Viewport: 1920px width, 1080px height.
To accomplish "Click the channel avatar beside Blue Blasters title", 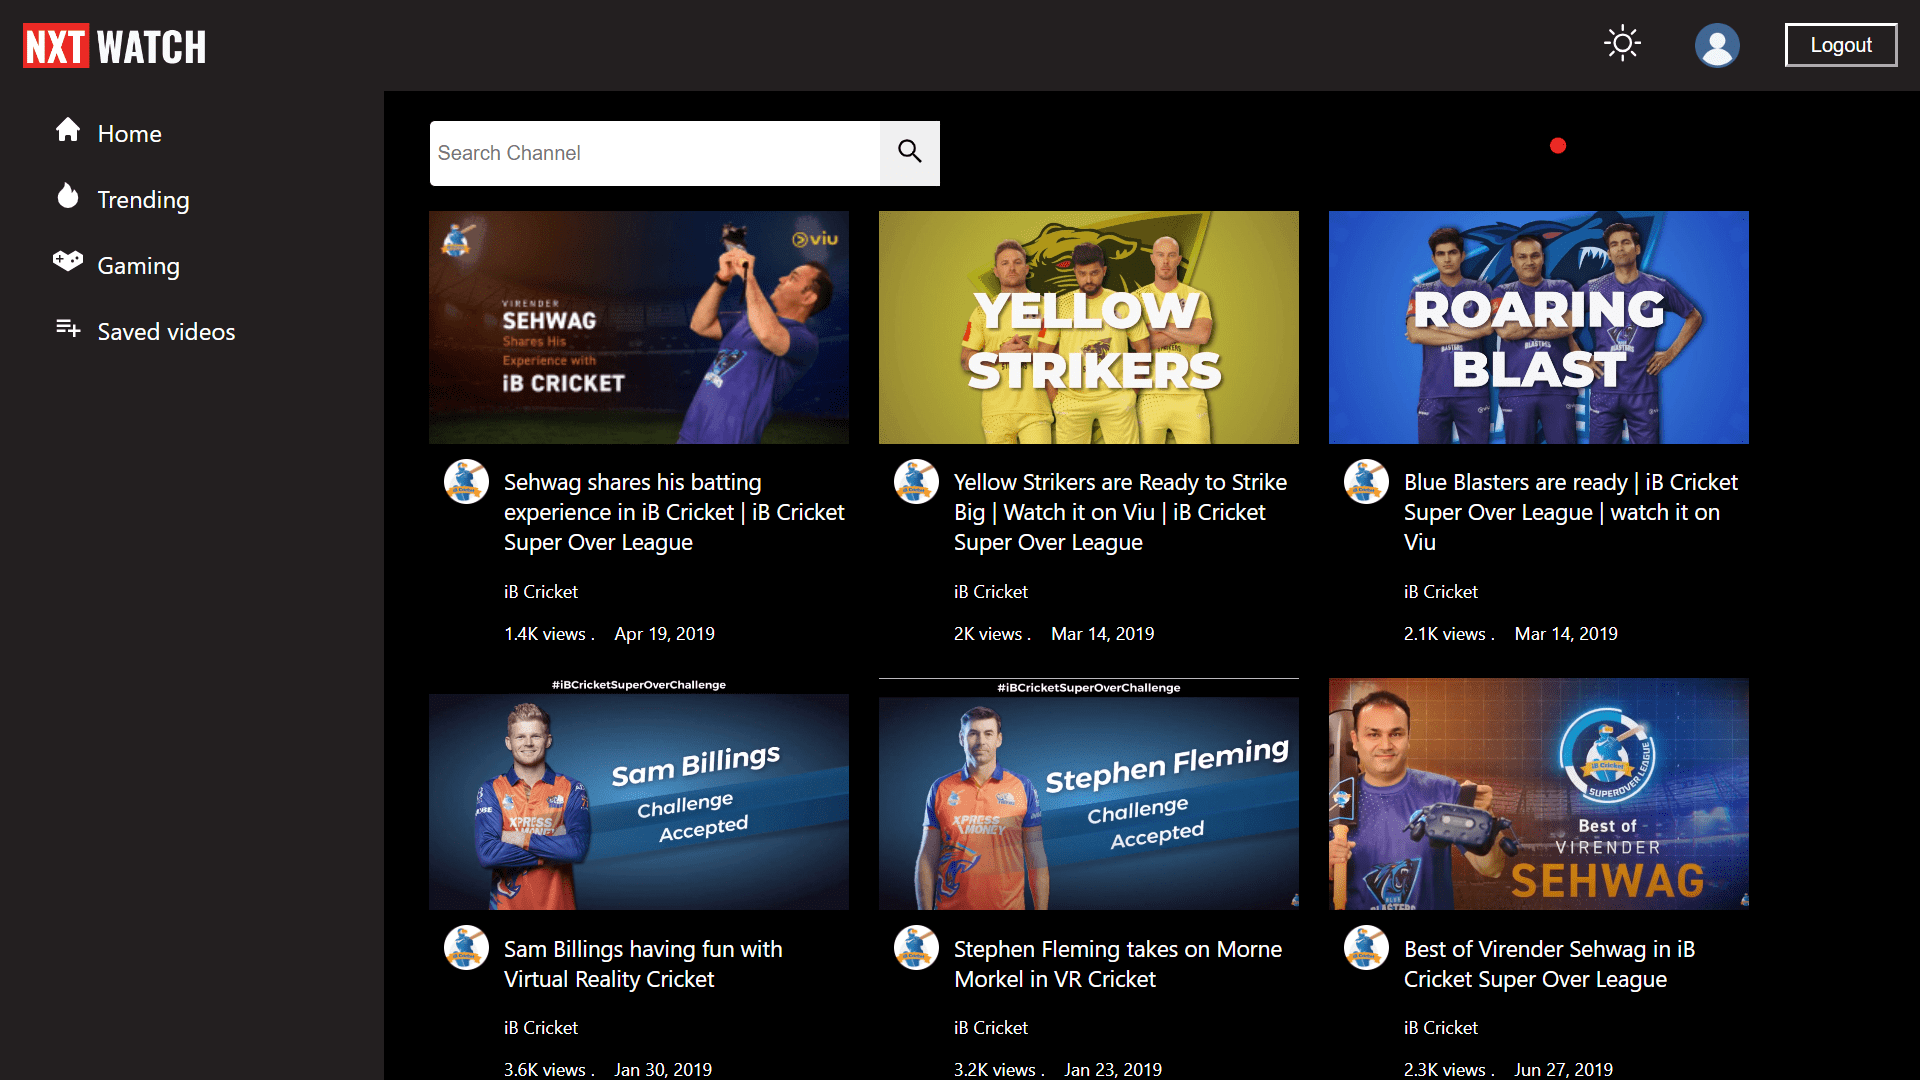I will pos(1366,482).
